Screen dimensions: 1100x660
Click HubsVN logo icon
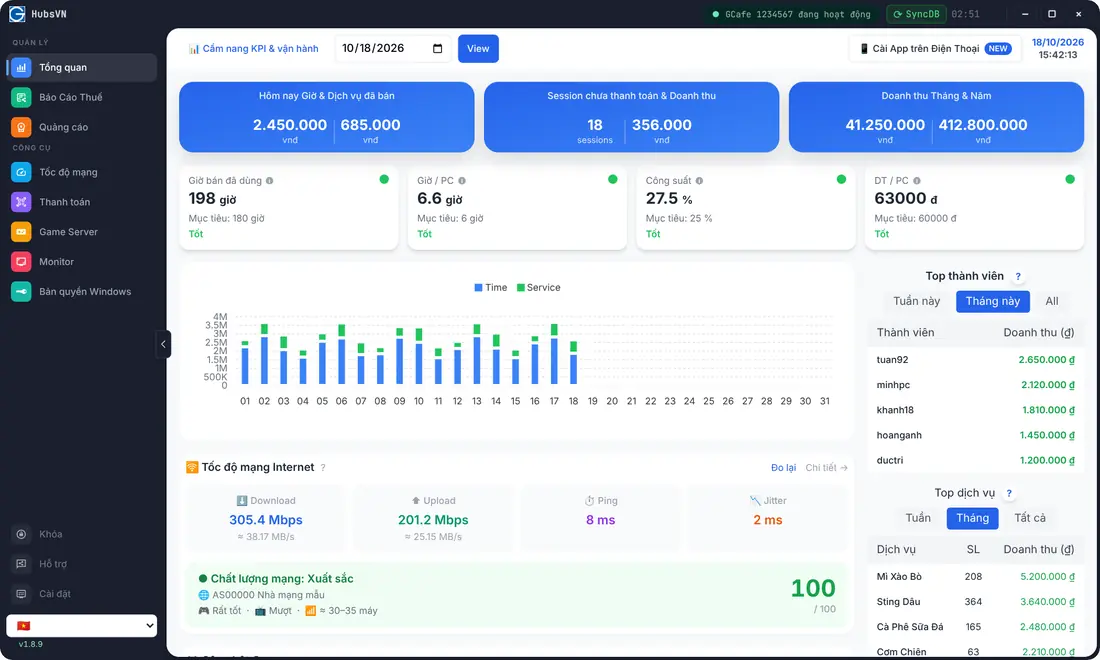17,13
